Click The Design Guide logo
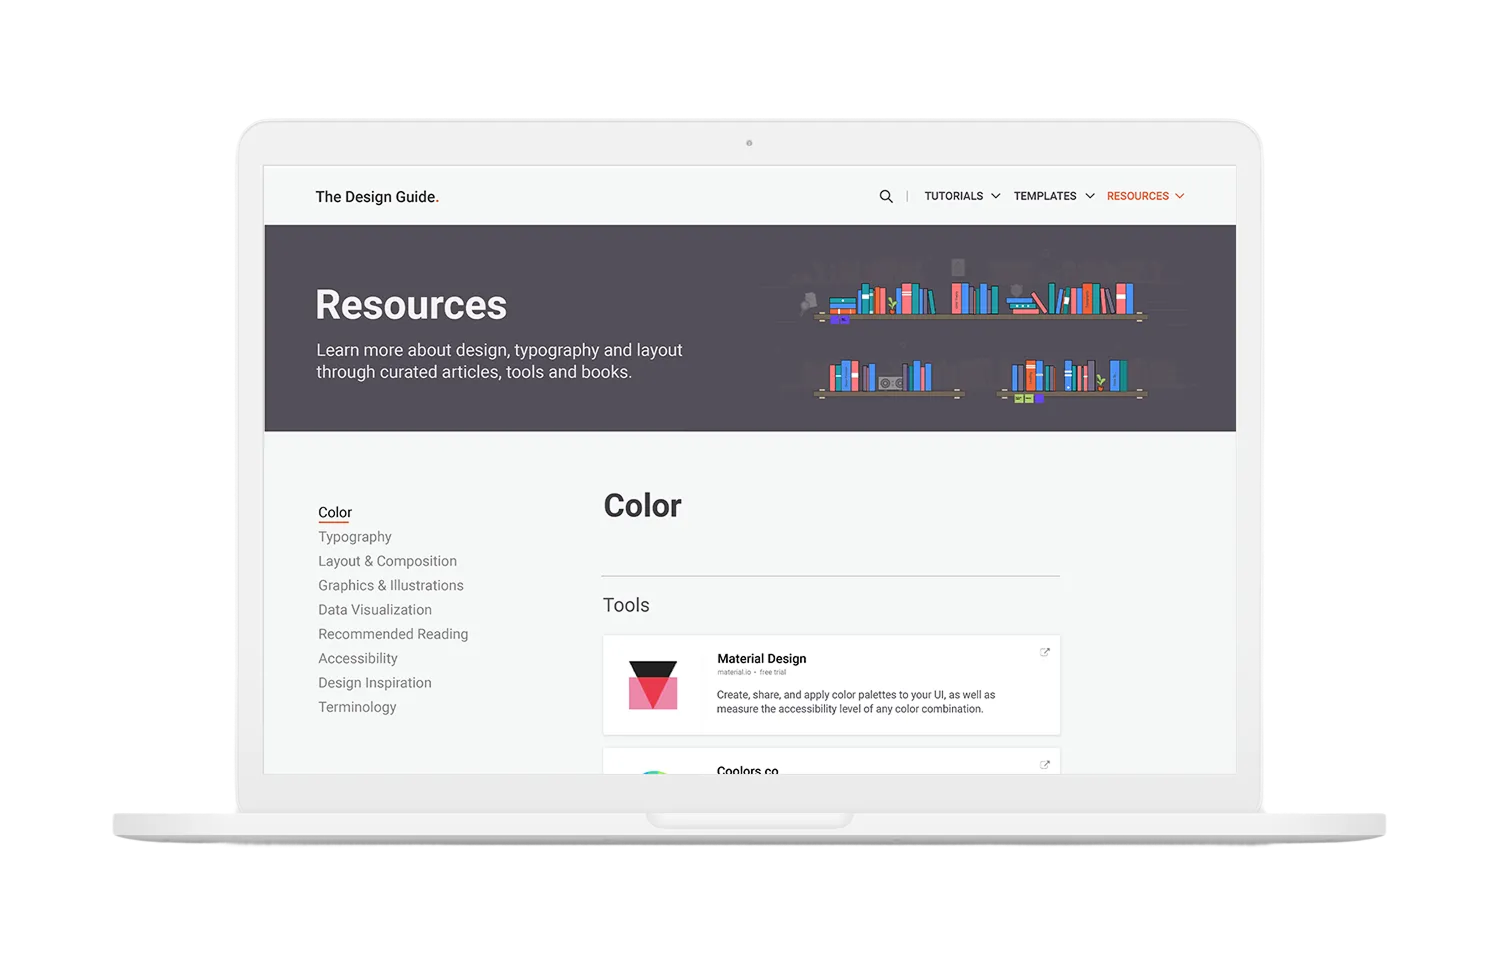 [377, 196]
